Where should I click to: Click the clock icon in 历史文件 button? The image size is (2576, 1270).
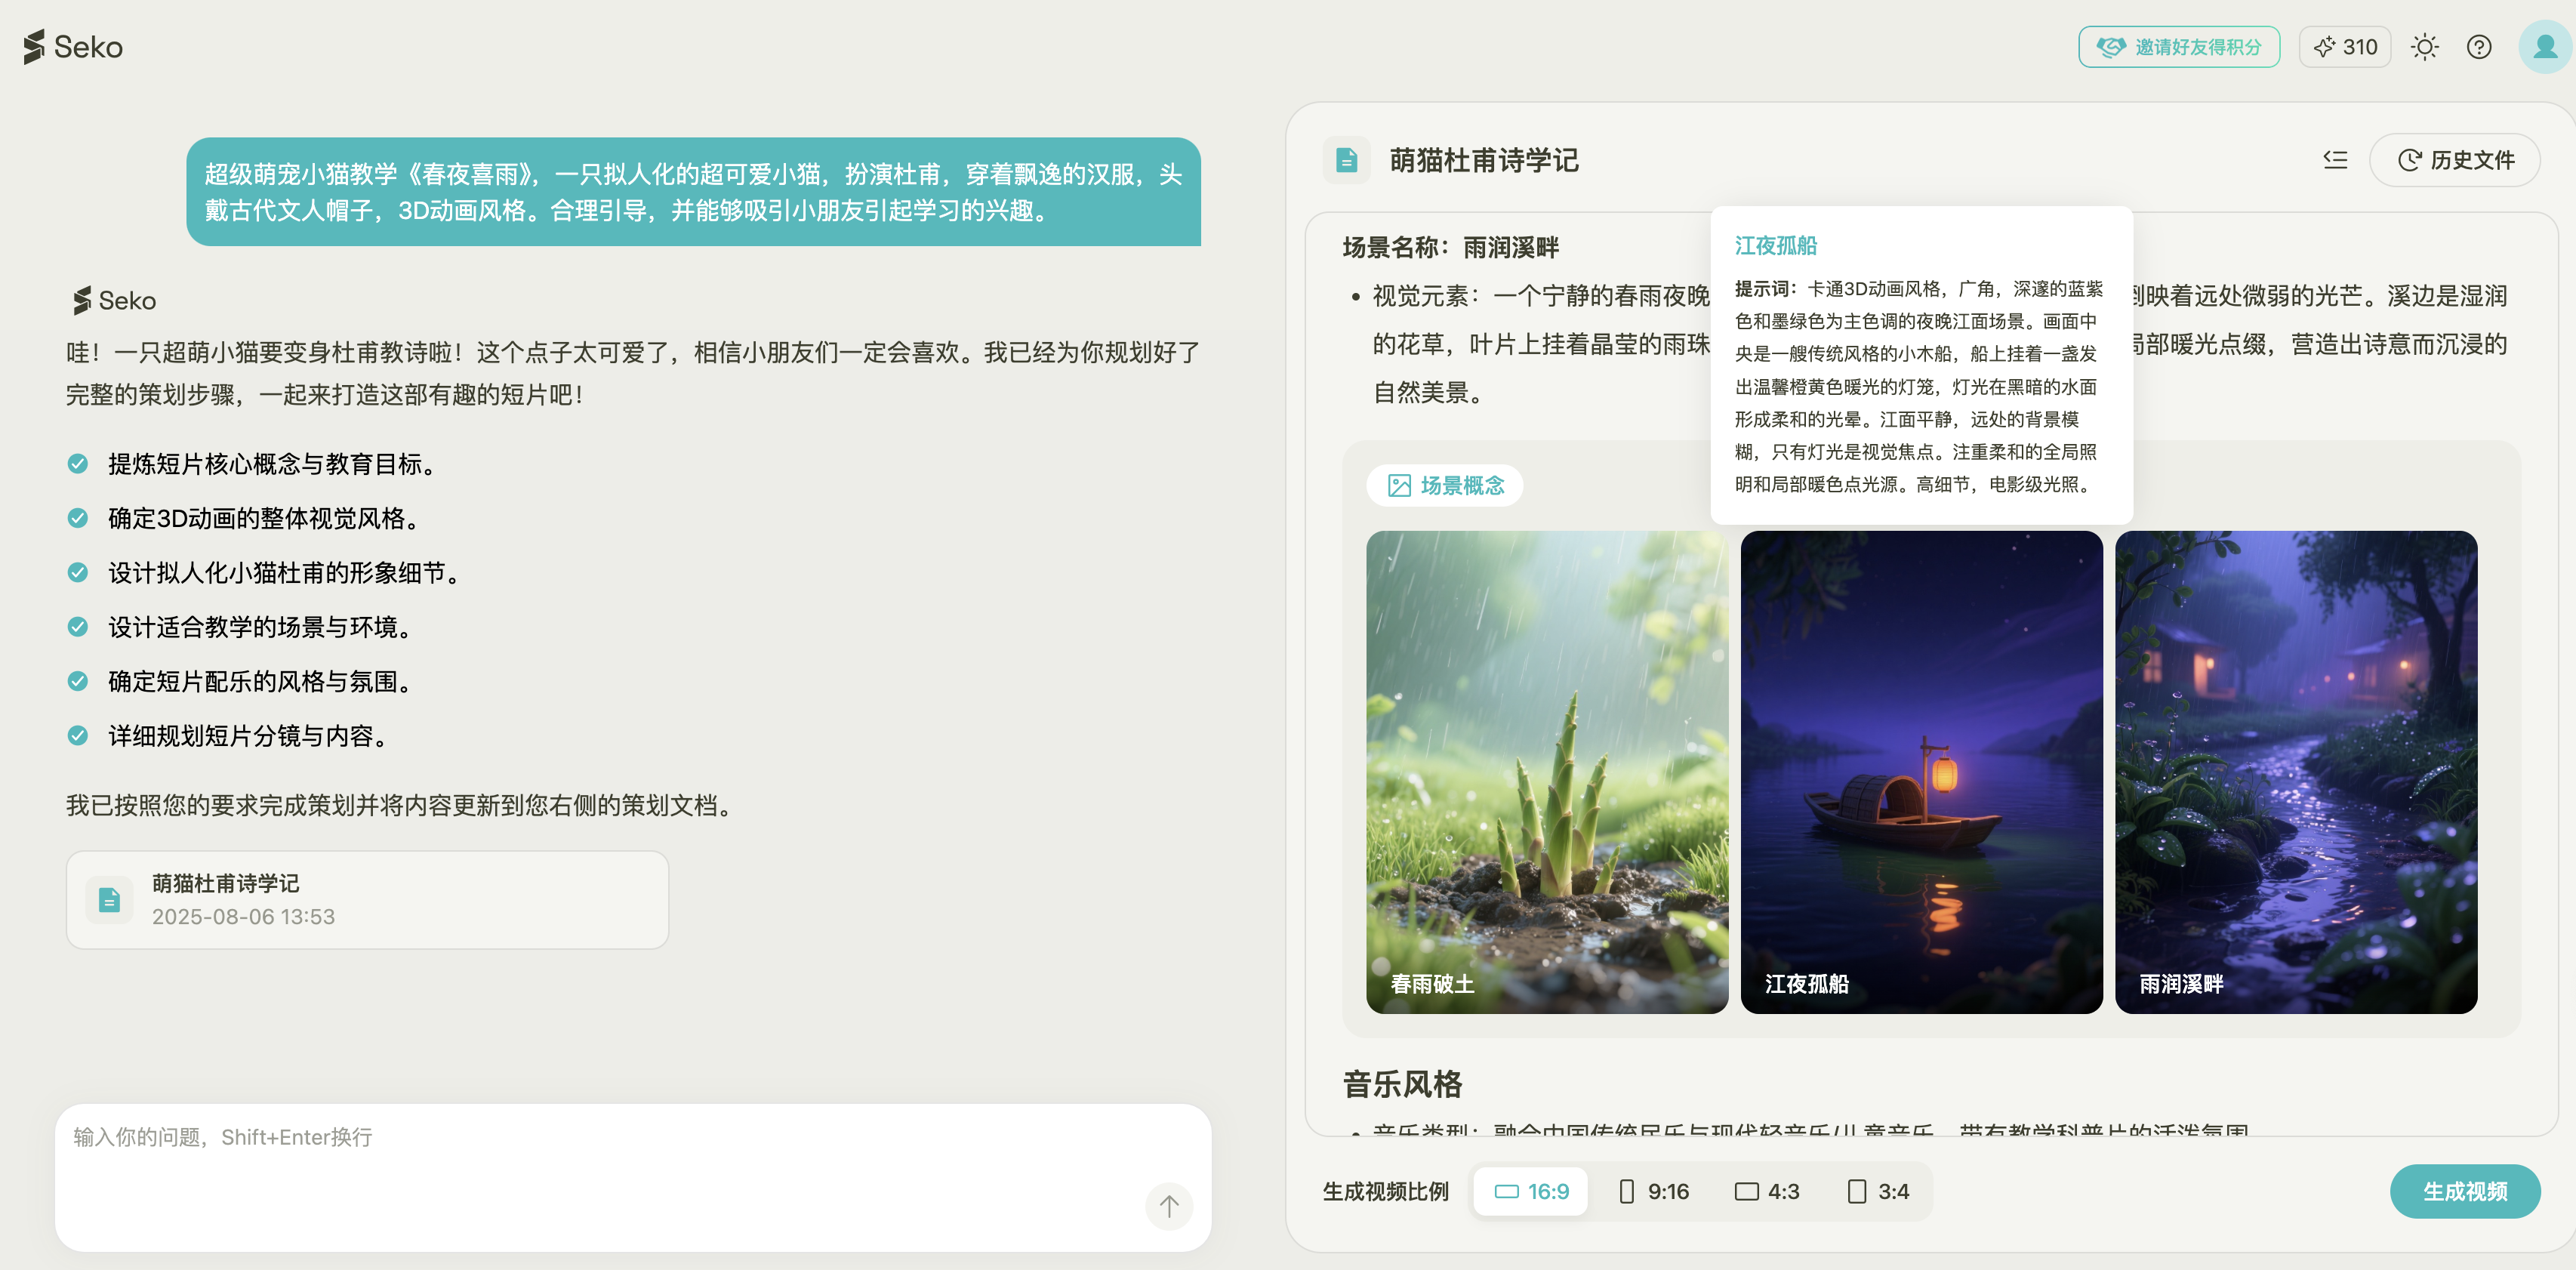[2409, 160]
